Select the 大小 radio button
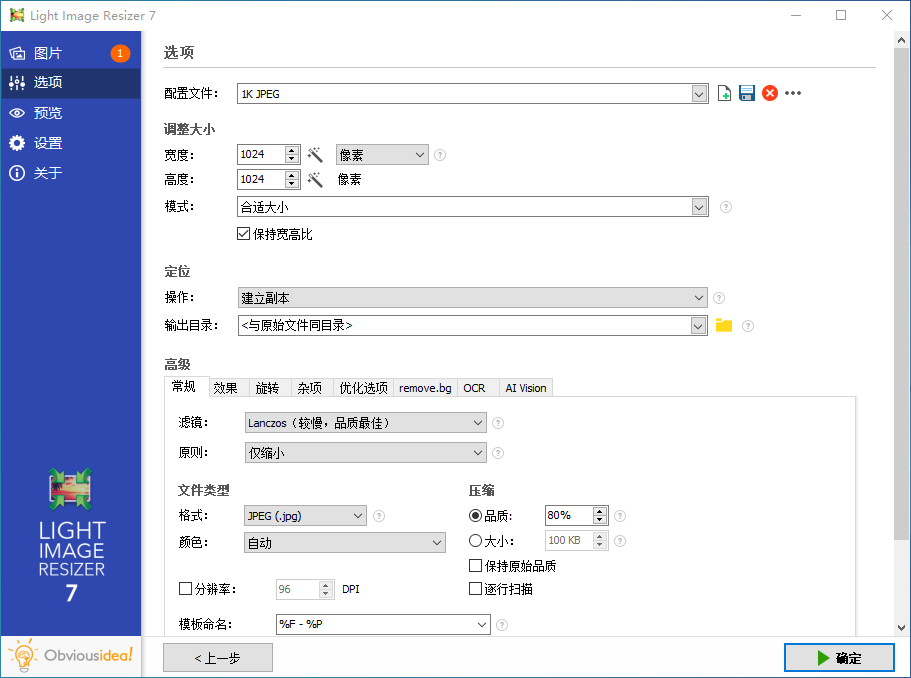This screenshot has width=911, height=678. pyautogui.click(x=475, y=541)
